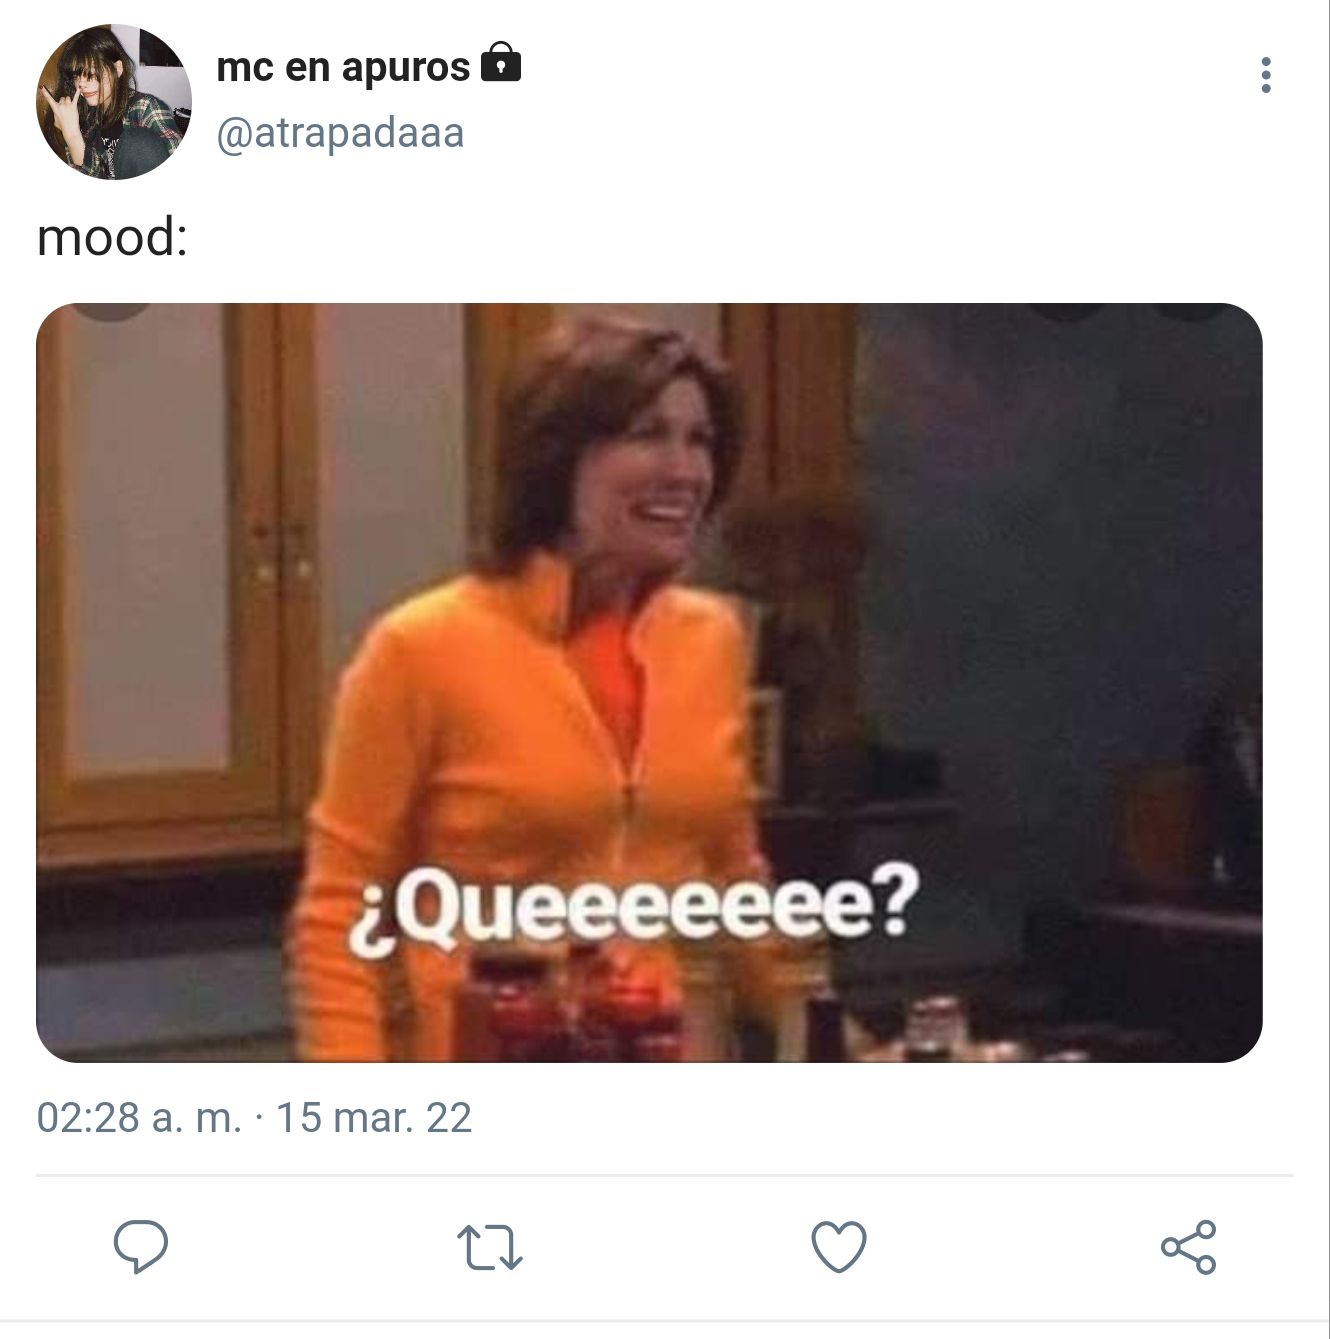Retweet the post using the arrows icon
This screenshot has height=1339, width=1330.
(490, 1248)
